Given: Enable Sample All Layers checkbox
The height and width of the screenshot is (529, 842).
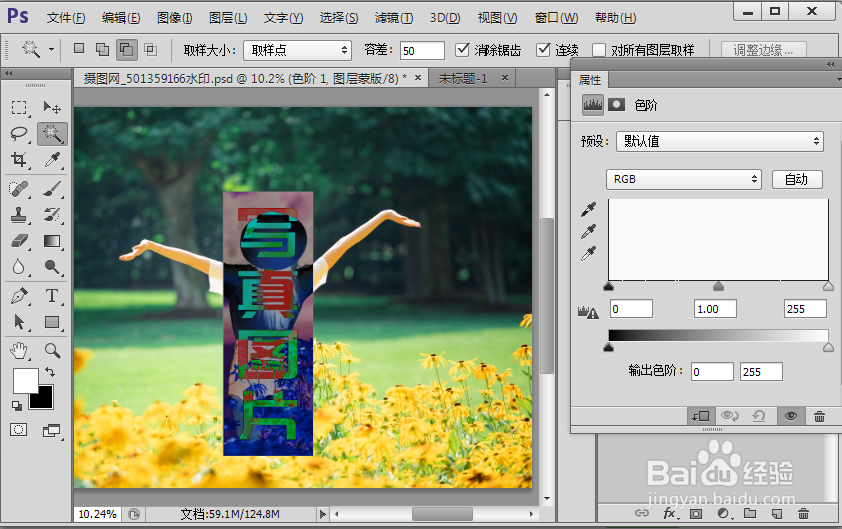Looking at the screenshot, I should (x=599, y=50).
